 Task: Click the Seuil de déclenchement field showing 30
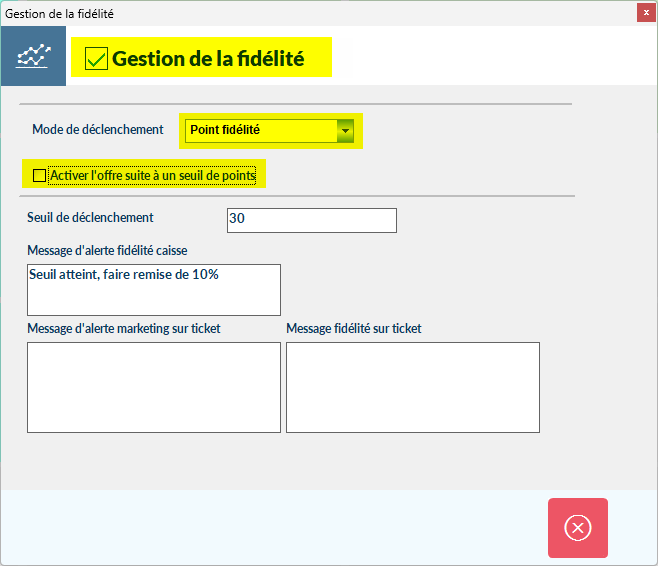[312, 220]
